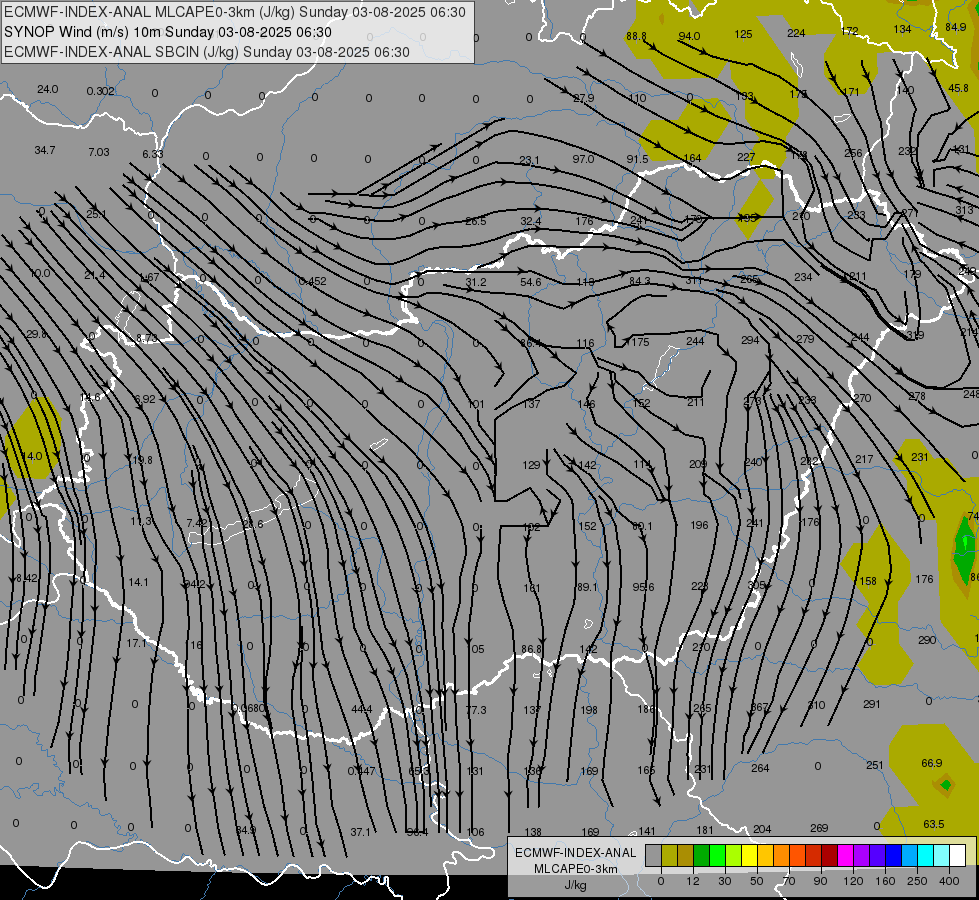Select the grid value 23.1
979x900 pixels.
click(529, 160)
